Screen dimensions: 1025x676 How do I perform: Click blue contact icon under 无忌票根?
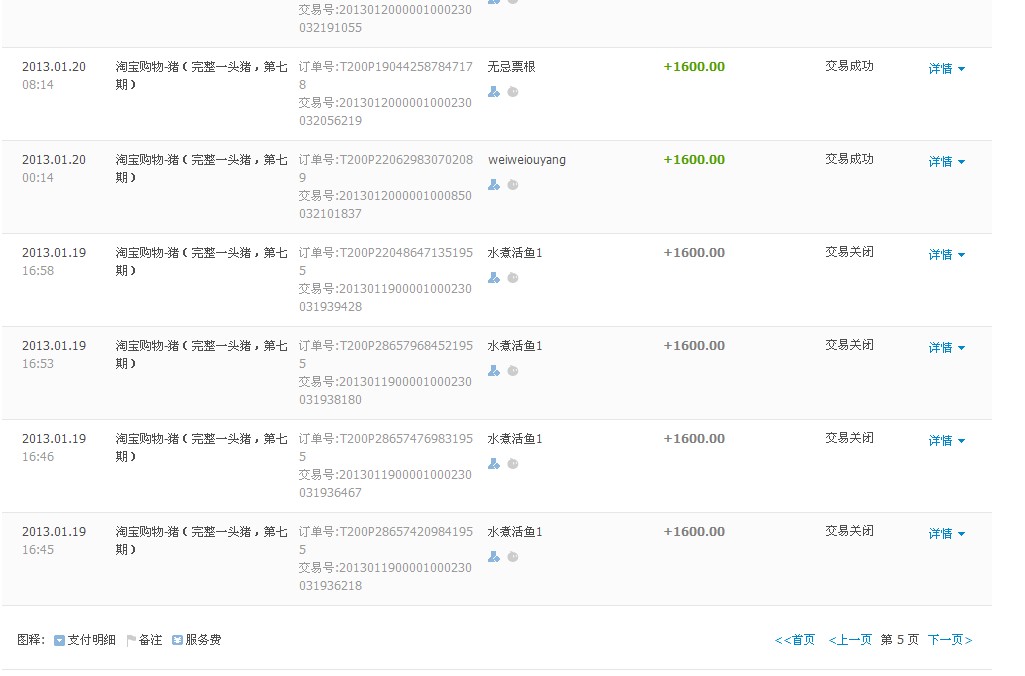click(494, 92)
